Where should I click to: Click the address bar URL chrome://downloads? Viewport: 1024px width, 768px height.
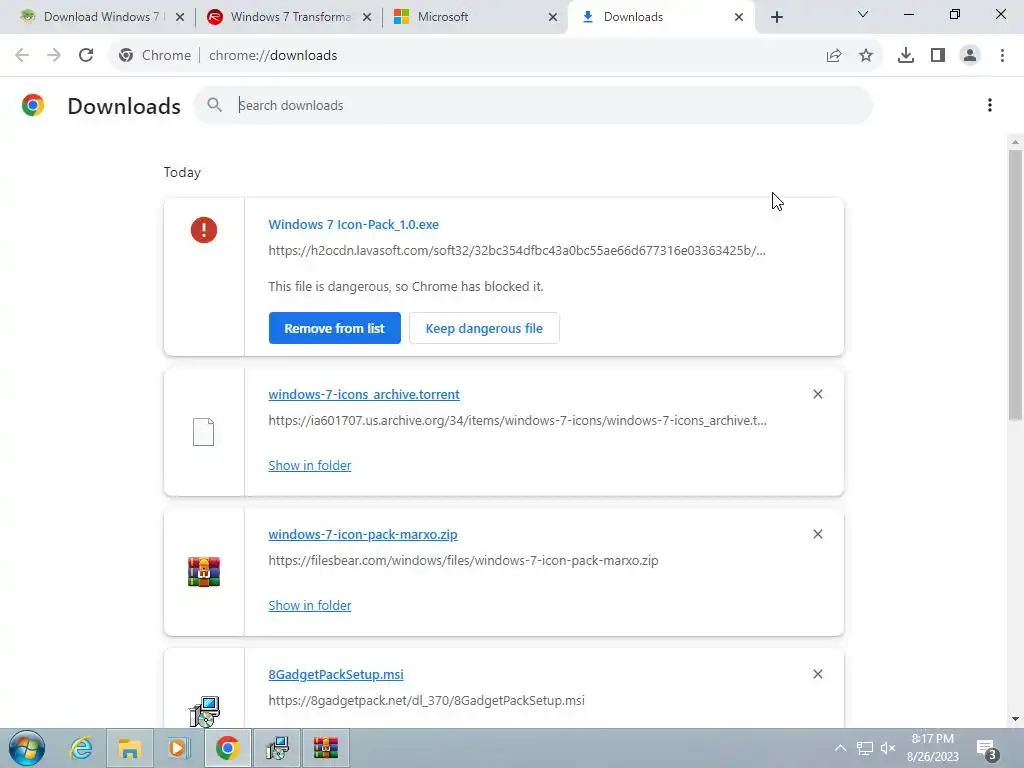(273, 56)
